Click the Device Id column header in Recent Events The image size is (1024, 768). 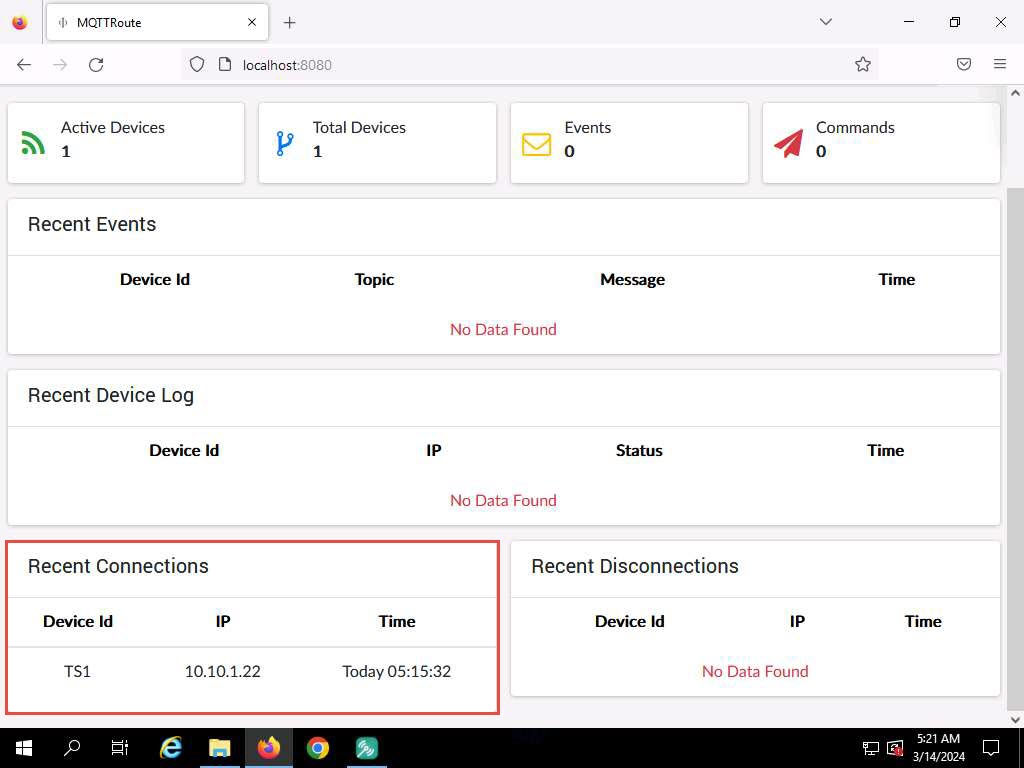coord(155,280)
